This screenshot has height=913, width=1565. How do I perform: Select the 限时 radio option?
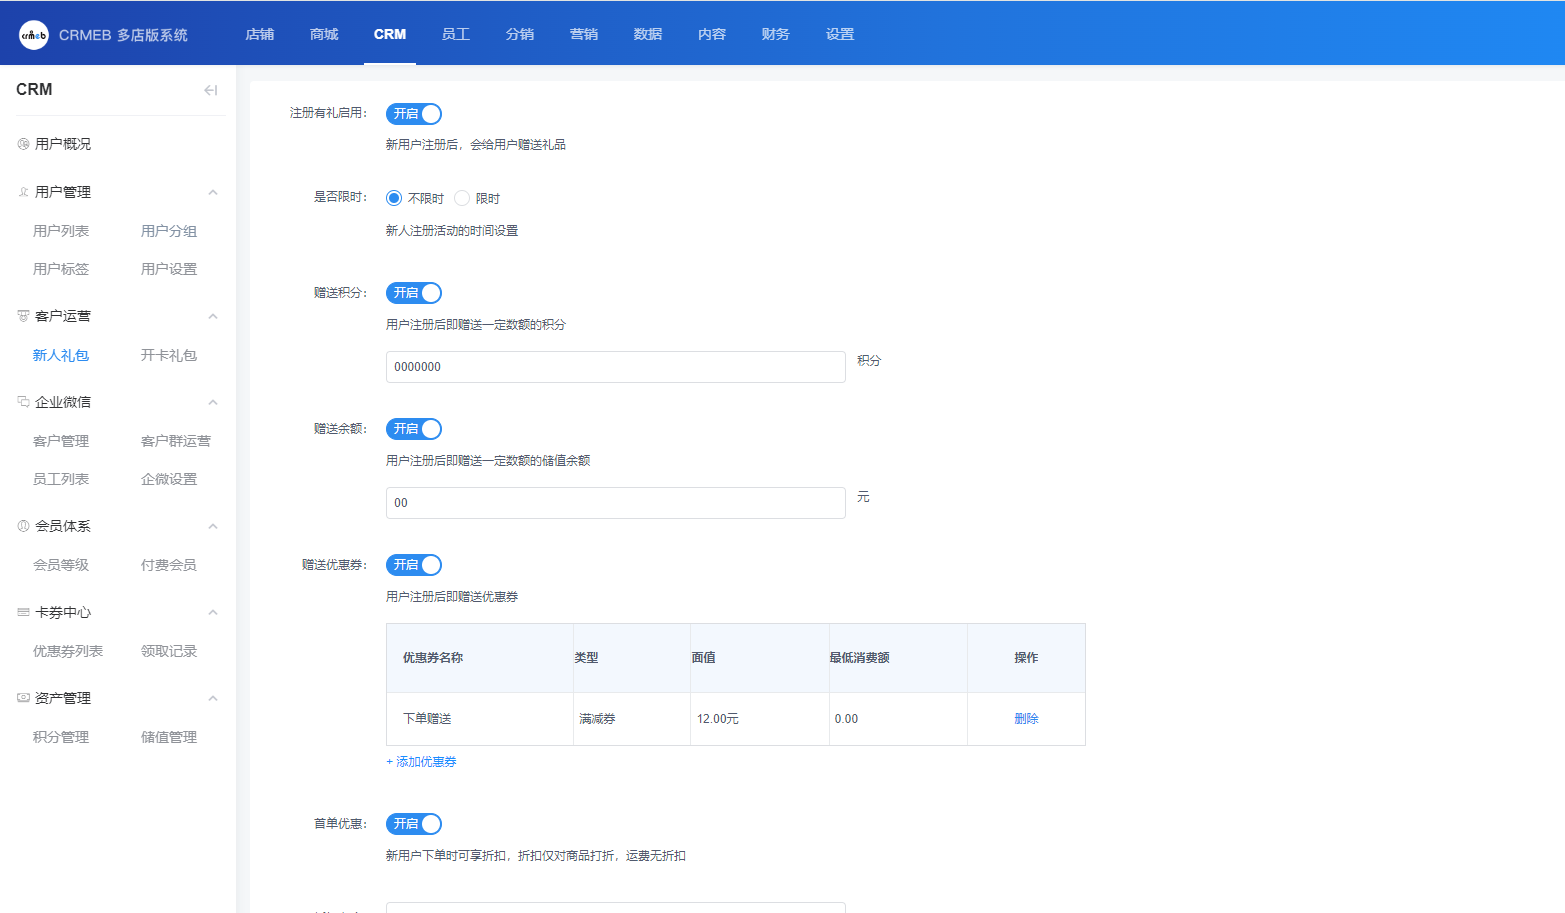coord(462,198)
